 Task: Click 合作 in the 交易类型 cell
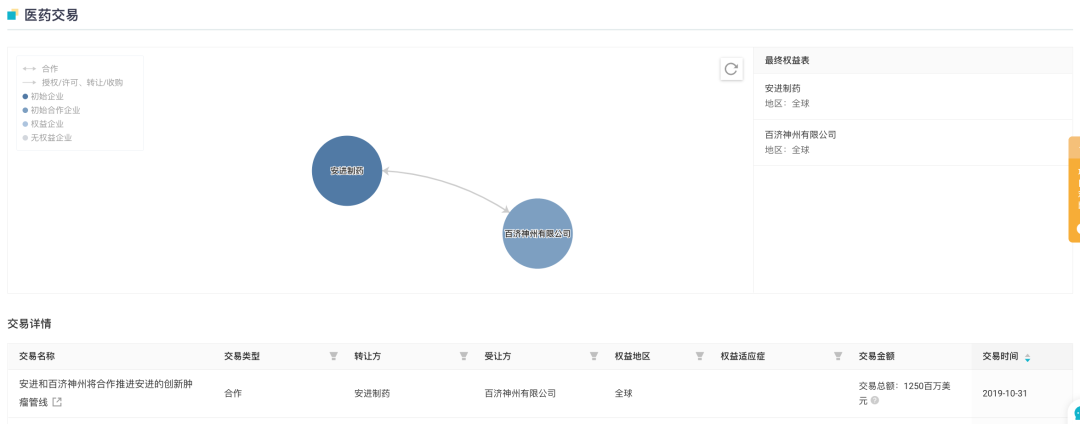(233, 394)
